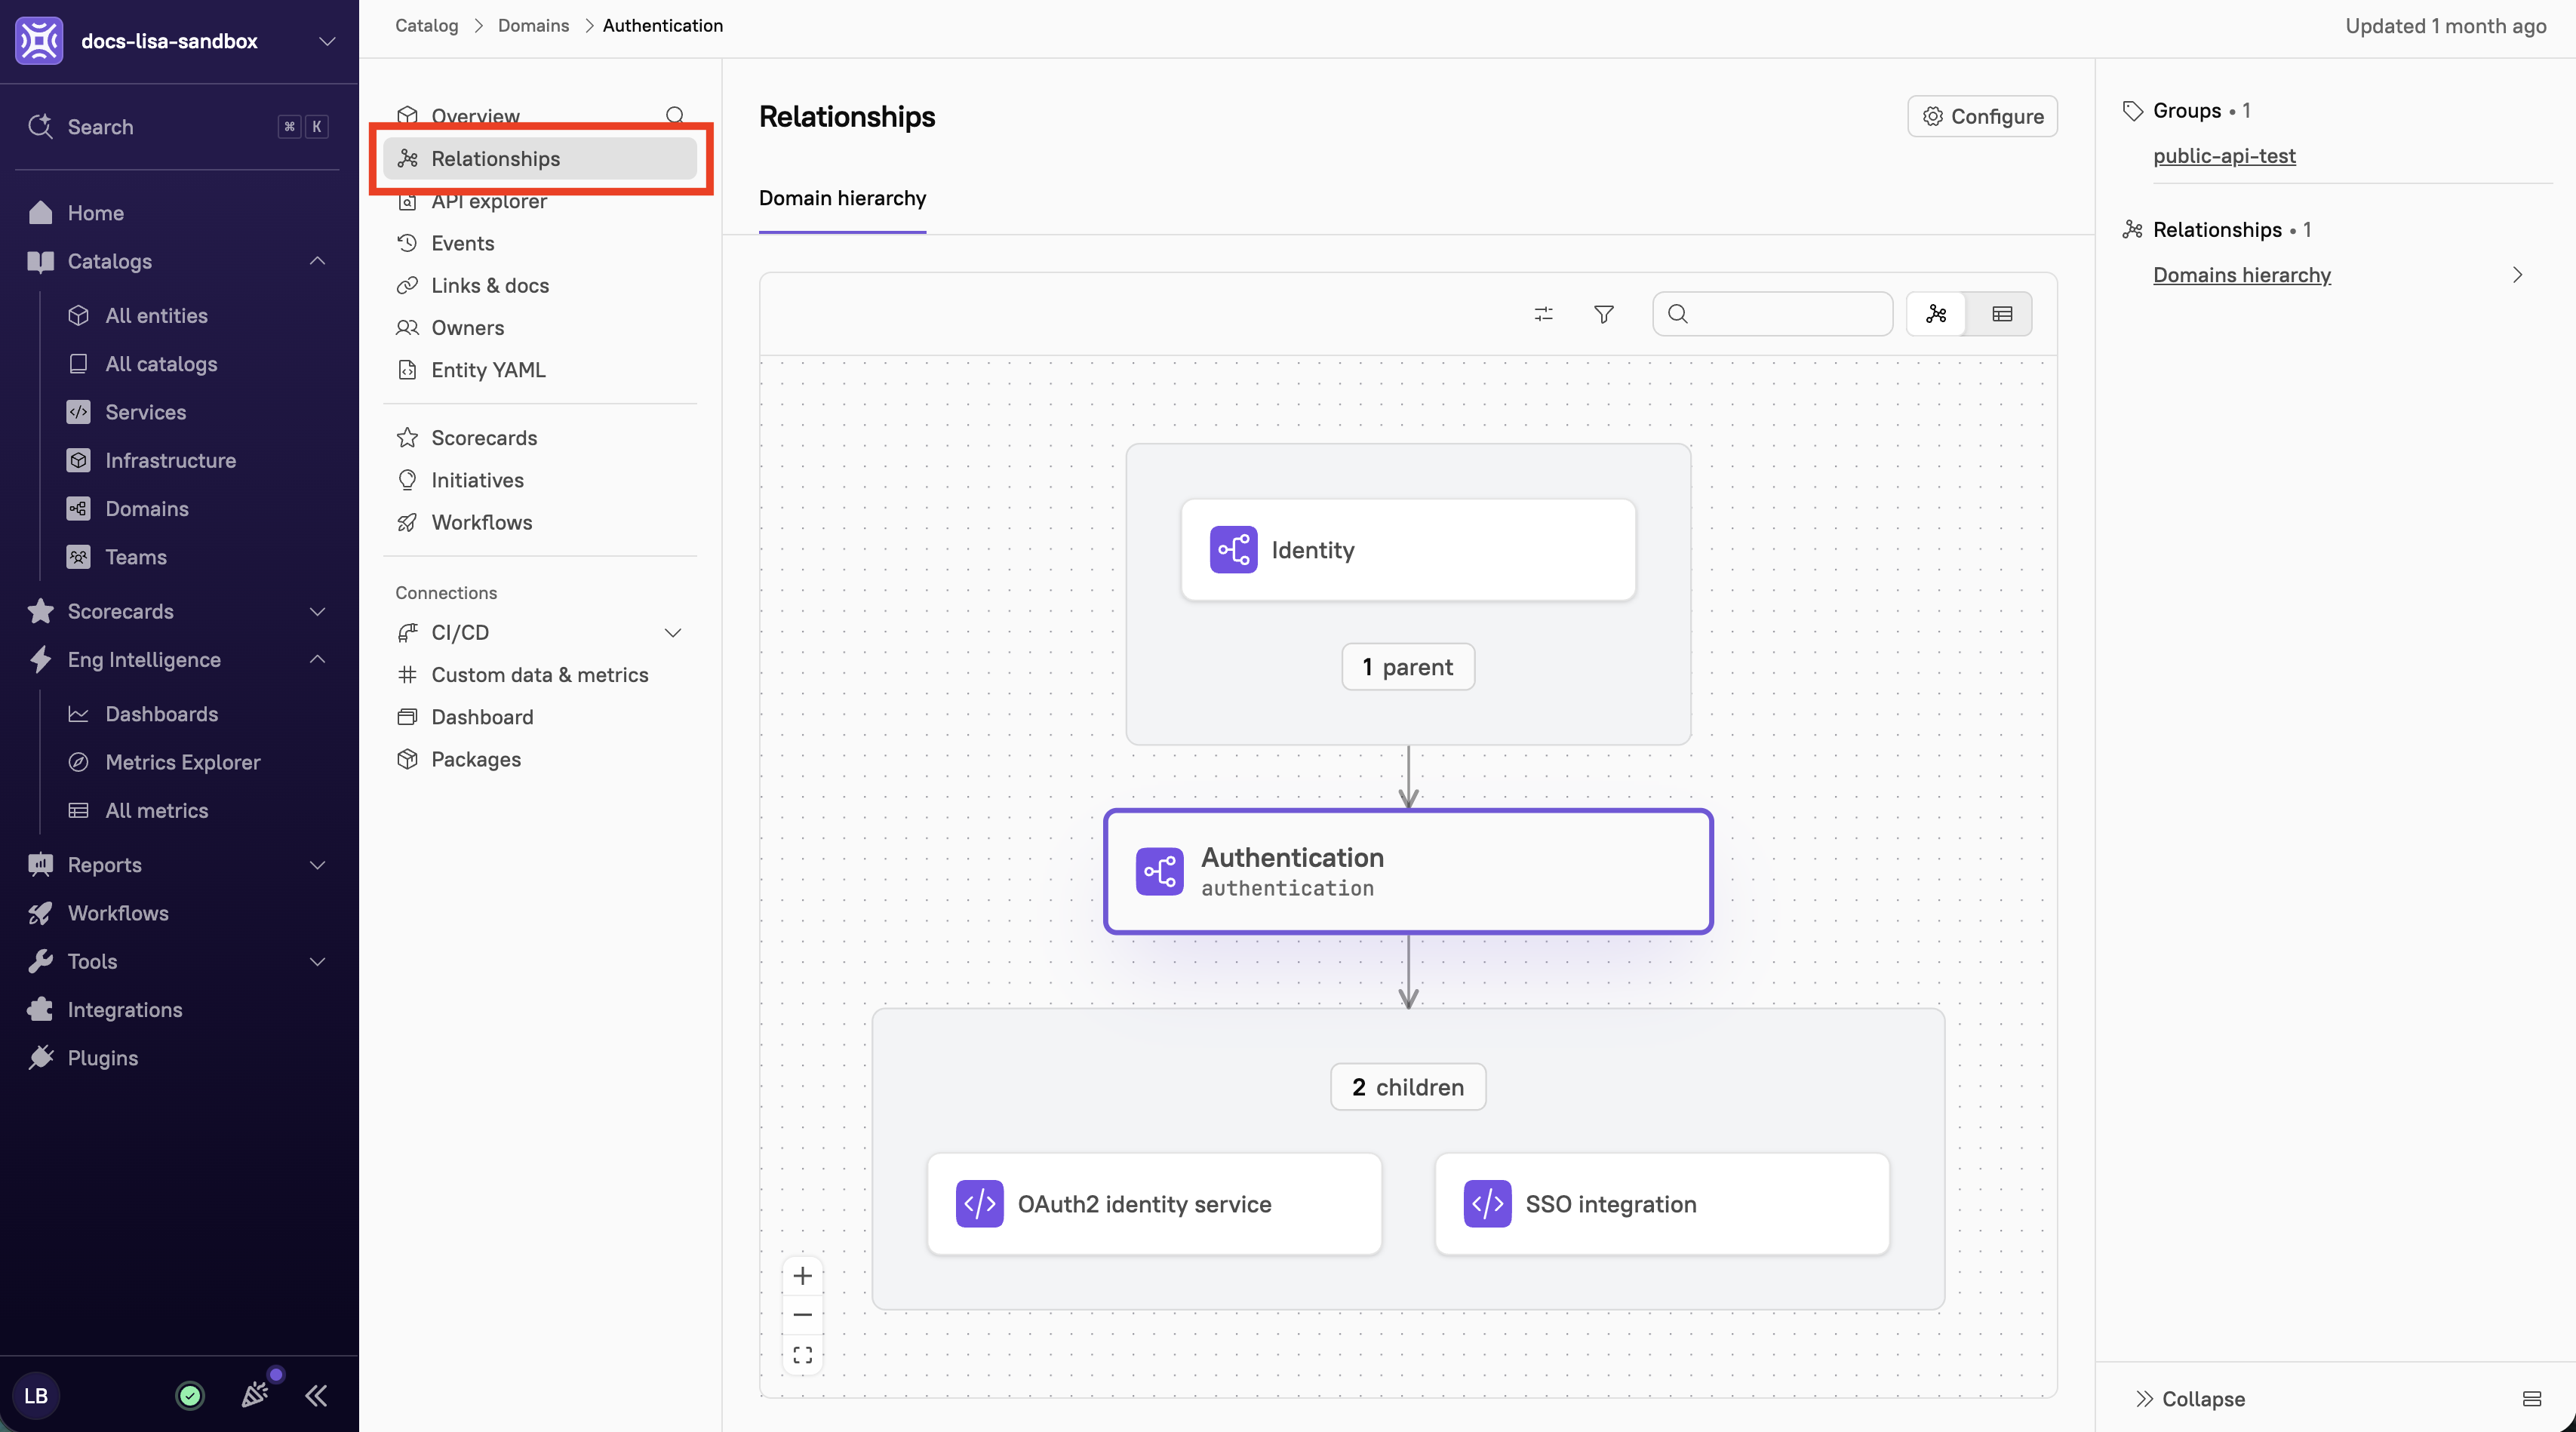Open the public-api-test group link
2576x1432 pixels.
[x=2224, y=156]
